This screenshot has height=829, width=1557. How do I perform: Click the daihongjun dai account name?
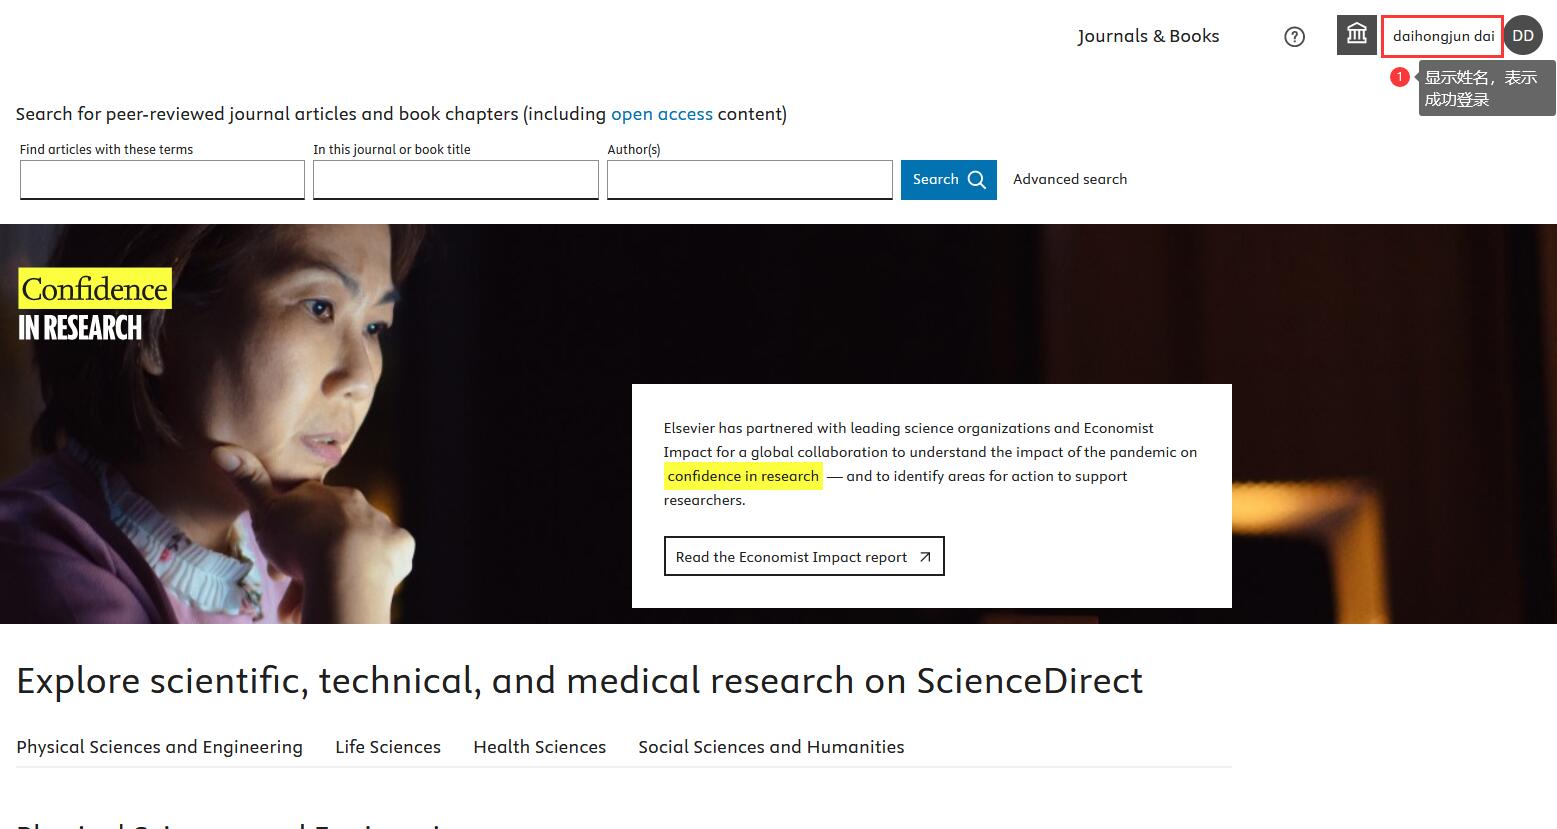click(1442, 36)
